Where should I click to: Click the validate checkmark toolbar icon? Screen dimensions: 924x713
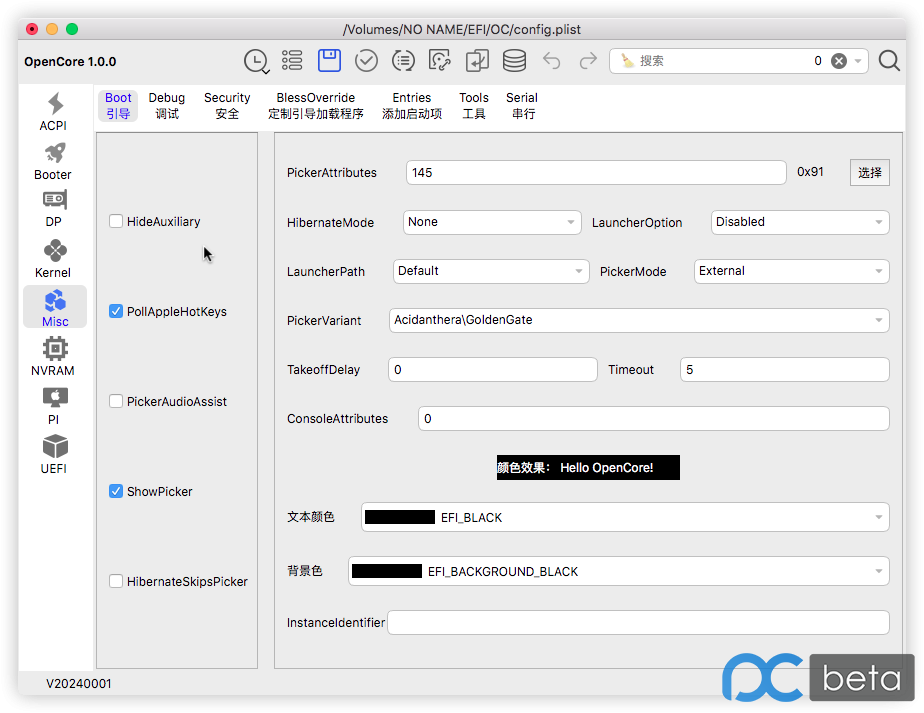tap(366, 61)
